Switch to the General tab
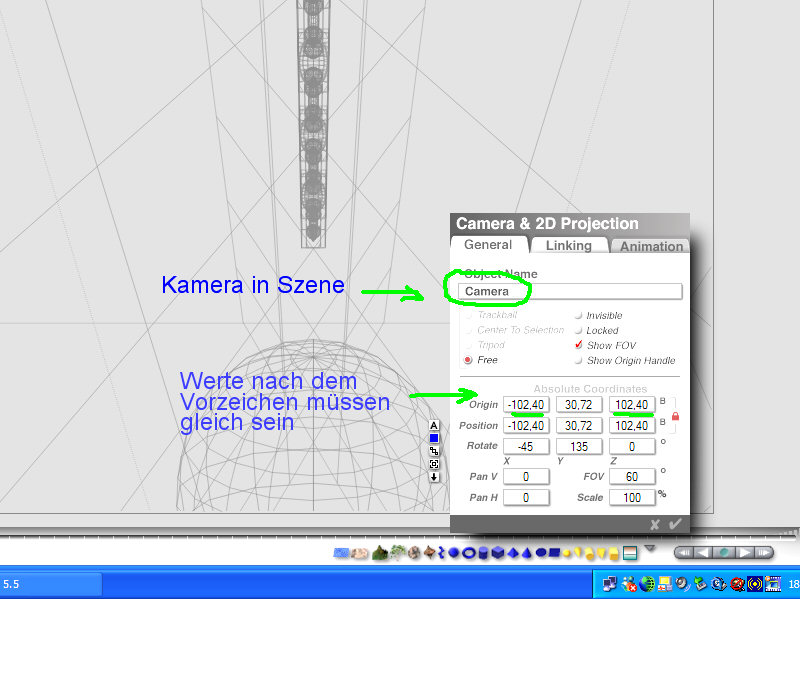Screen dimensions: 800x684 [488, 245]
